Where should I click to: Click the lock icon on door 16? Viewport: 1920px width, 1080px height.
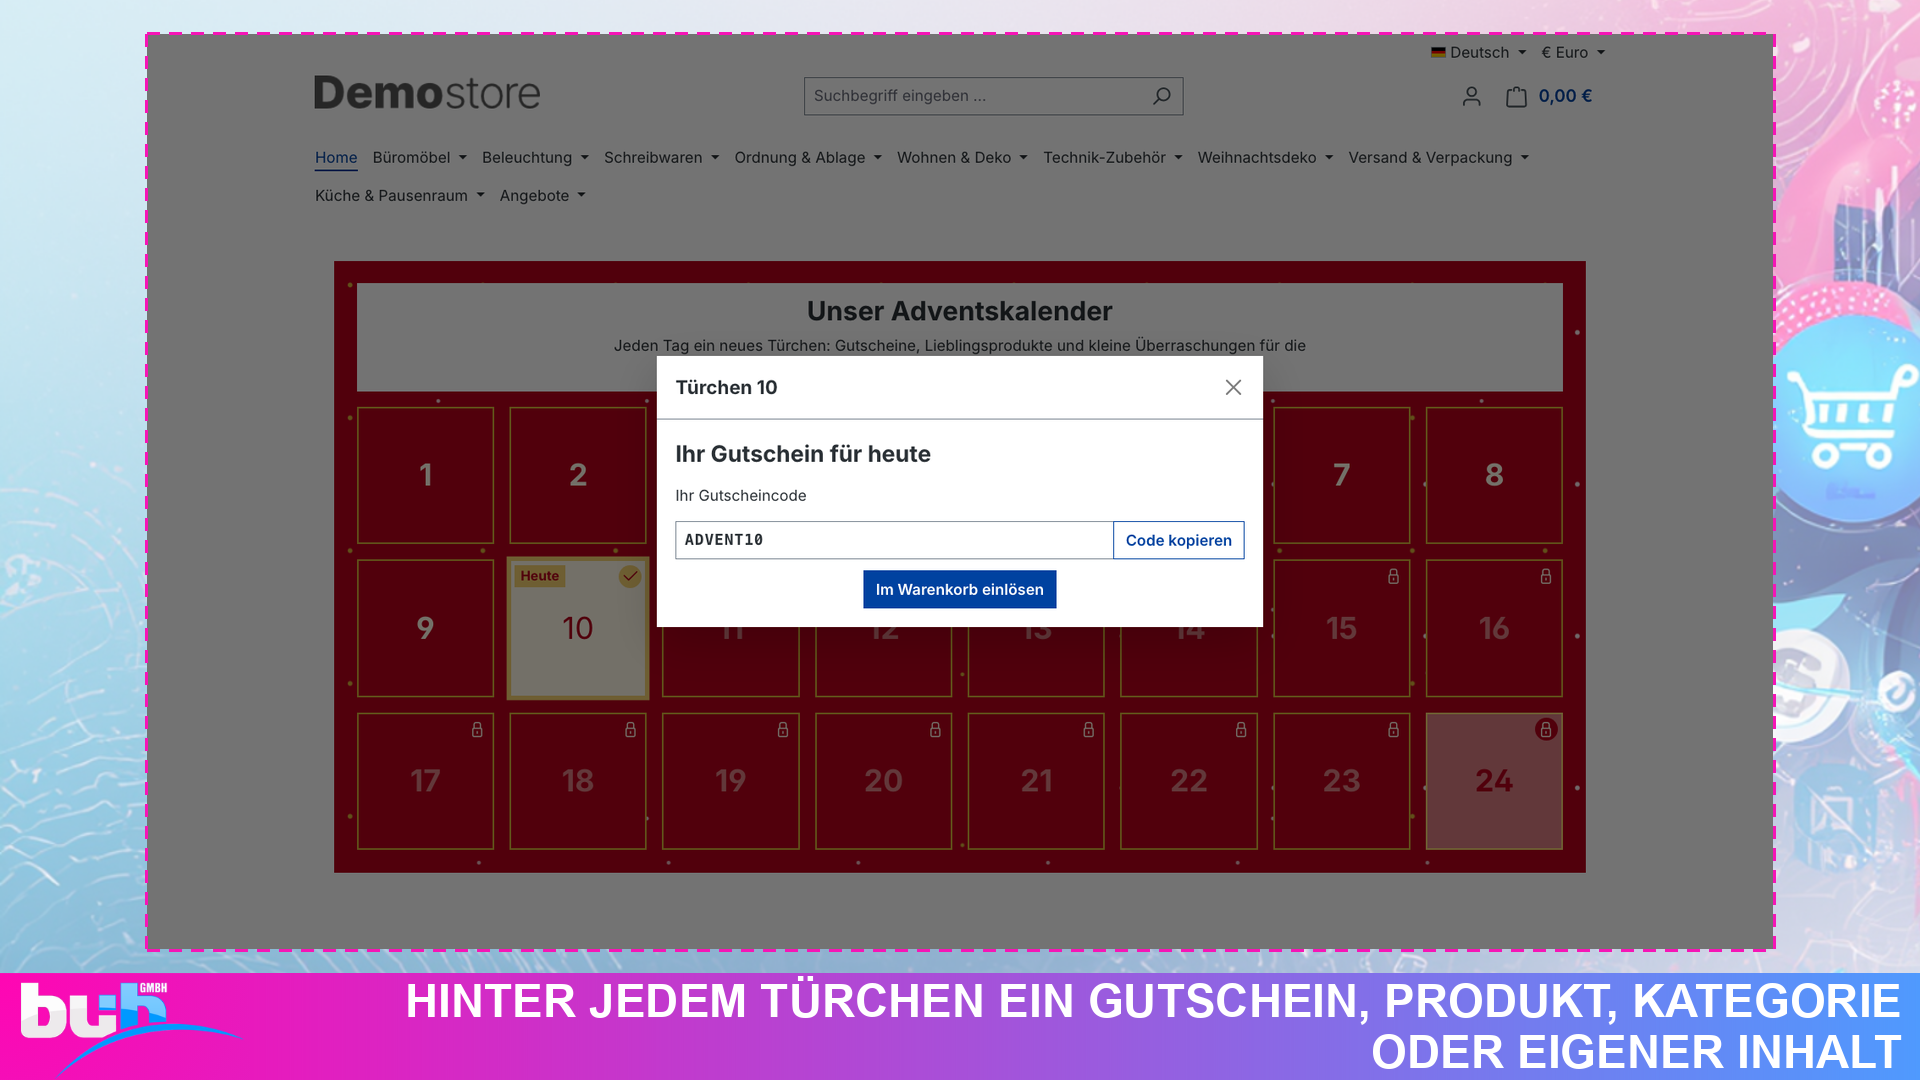tap(1546, 576)
